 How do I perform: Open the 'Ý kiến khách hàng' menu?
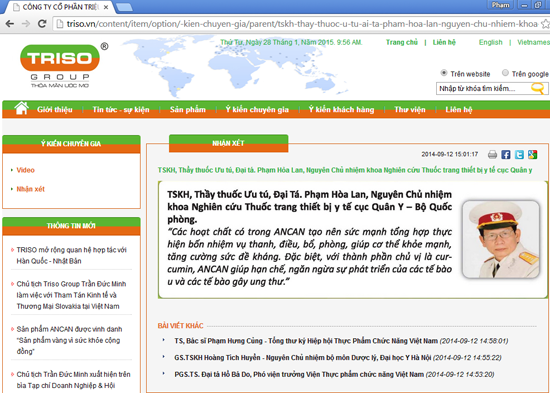point(341,109)
